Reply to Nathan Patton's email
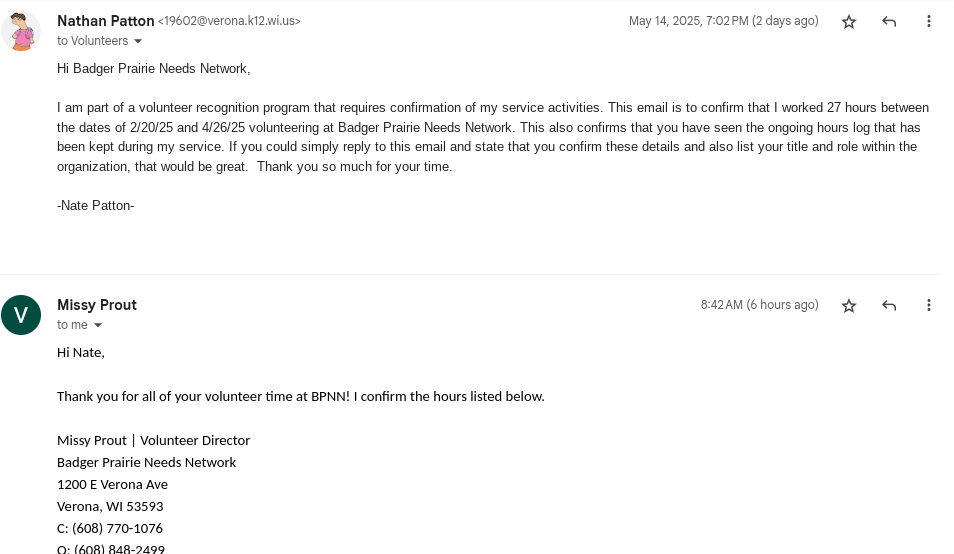Viewport: 954px width, 554px height. pyautogui.click(x=889, y=22)
